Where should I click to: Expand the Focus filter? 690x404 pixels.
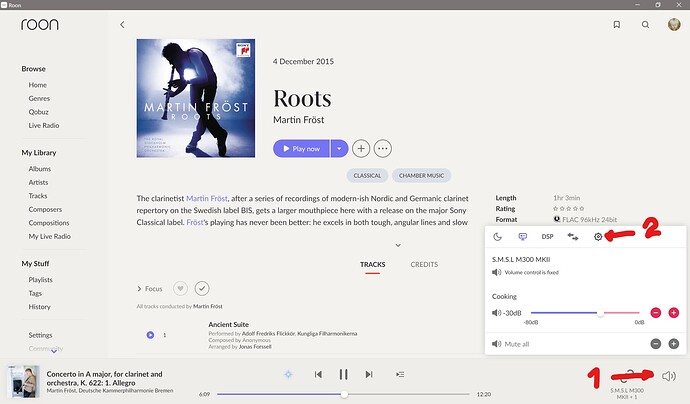150,289
